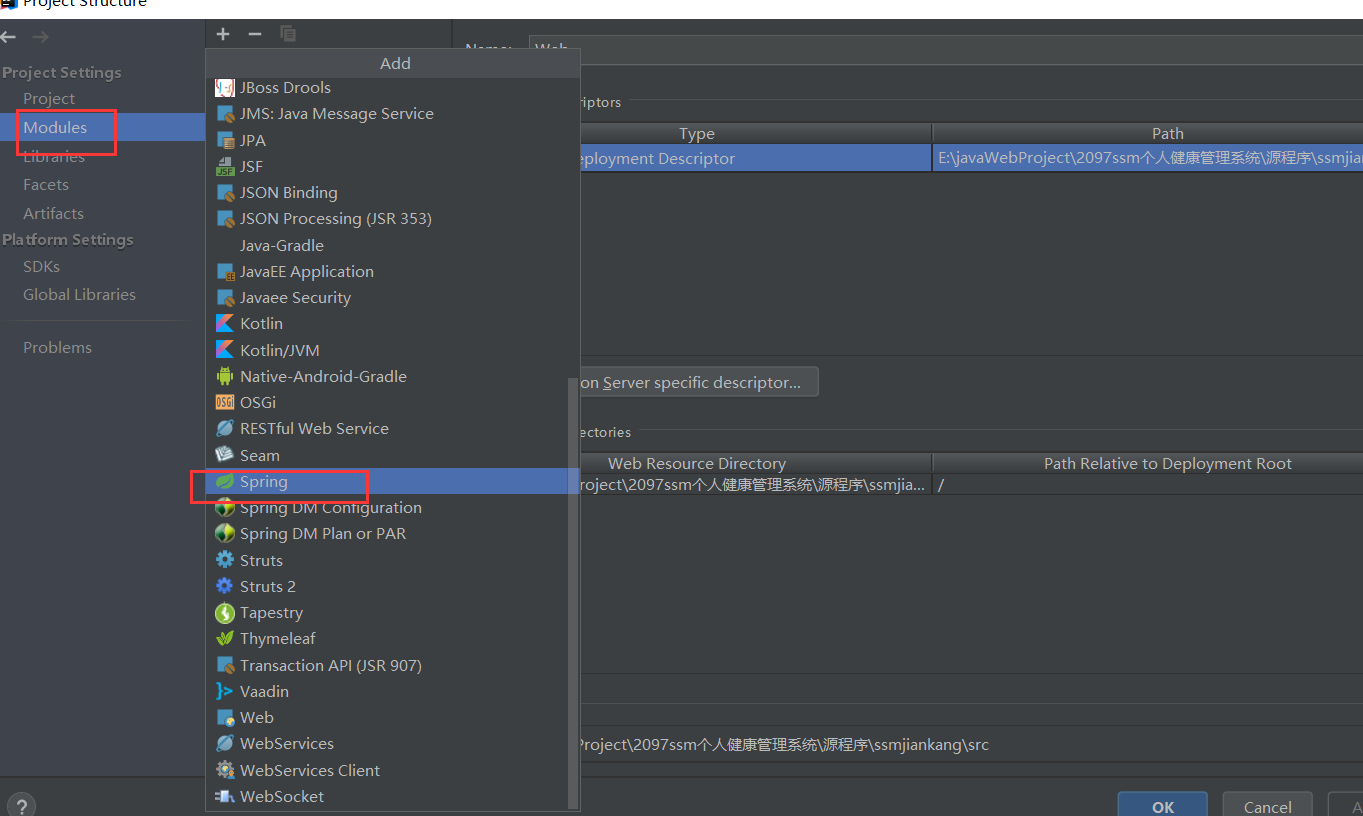Click the JBoss Drools icon
1363x816 pixels.
pos(225,88)
